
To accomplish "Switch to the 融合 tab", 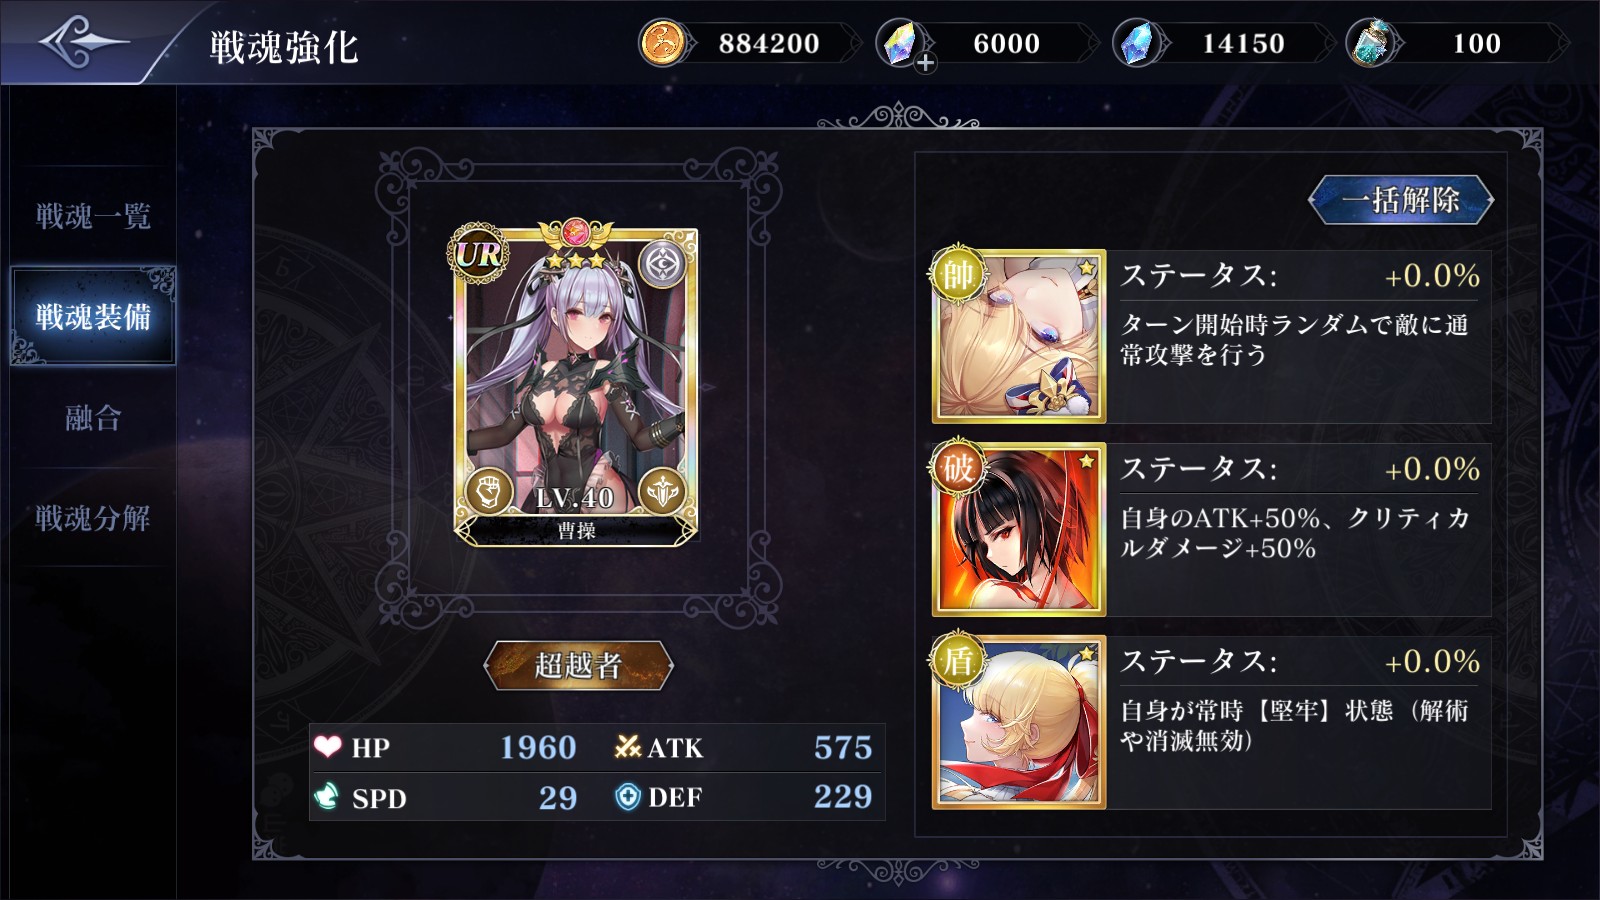I will tap(93, 417).
